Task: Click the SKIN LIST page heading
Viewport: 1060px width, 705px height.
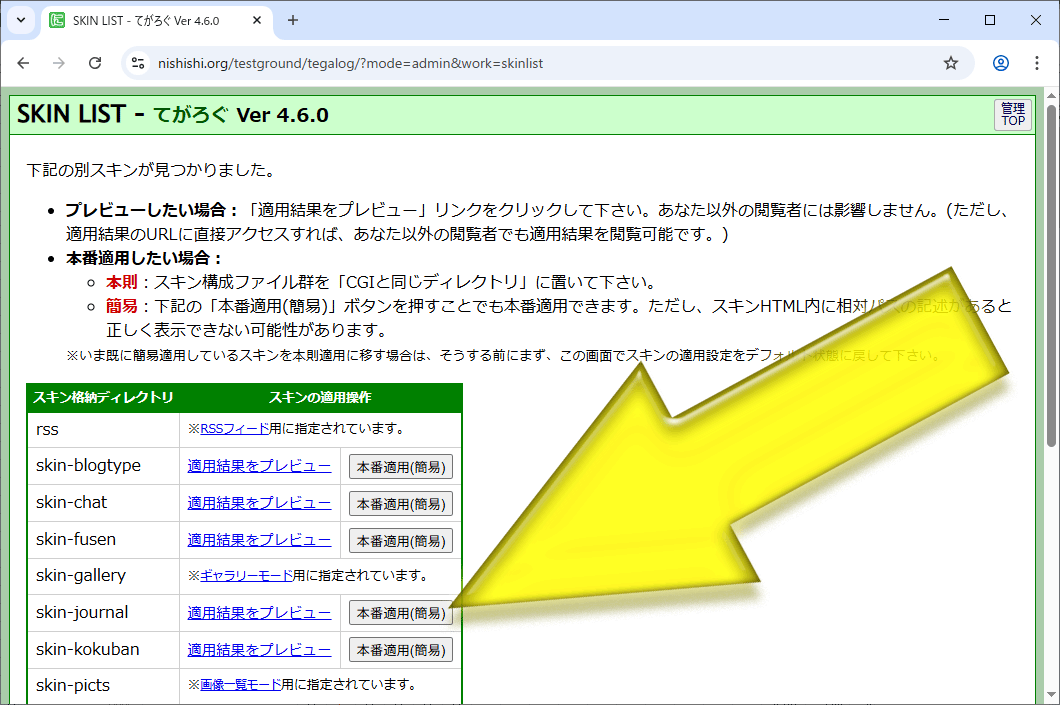Action: coord(173,114)
